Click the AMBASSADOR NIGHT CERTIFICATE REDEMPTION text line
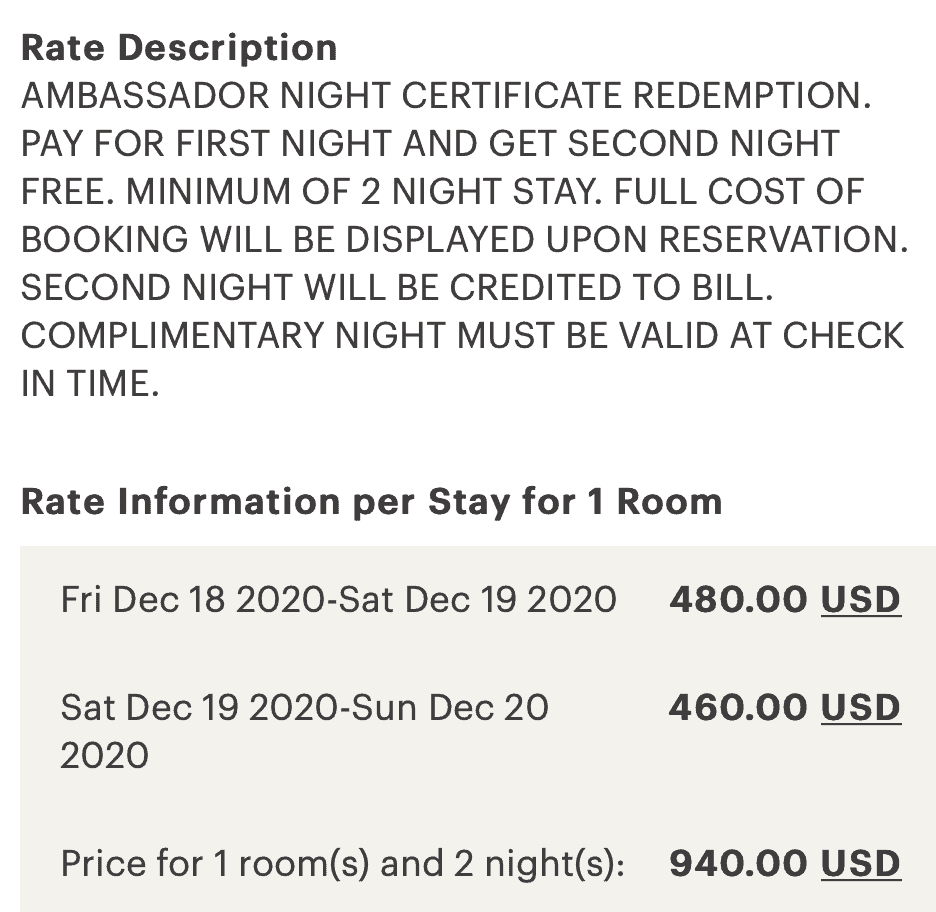This screenshot has height=912, width=936. (x=447, y=95)
